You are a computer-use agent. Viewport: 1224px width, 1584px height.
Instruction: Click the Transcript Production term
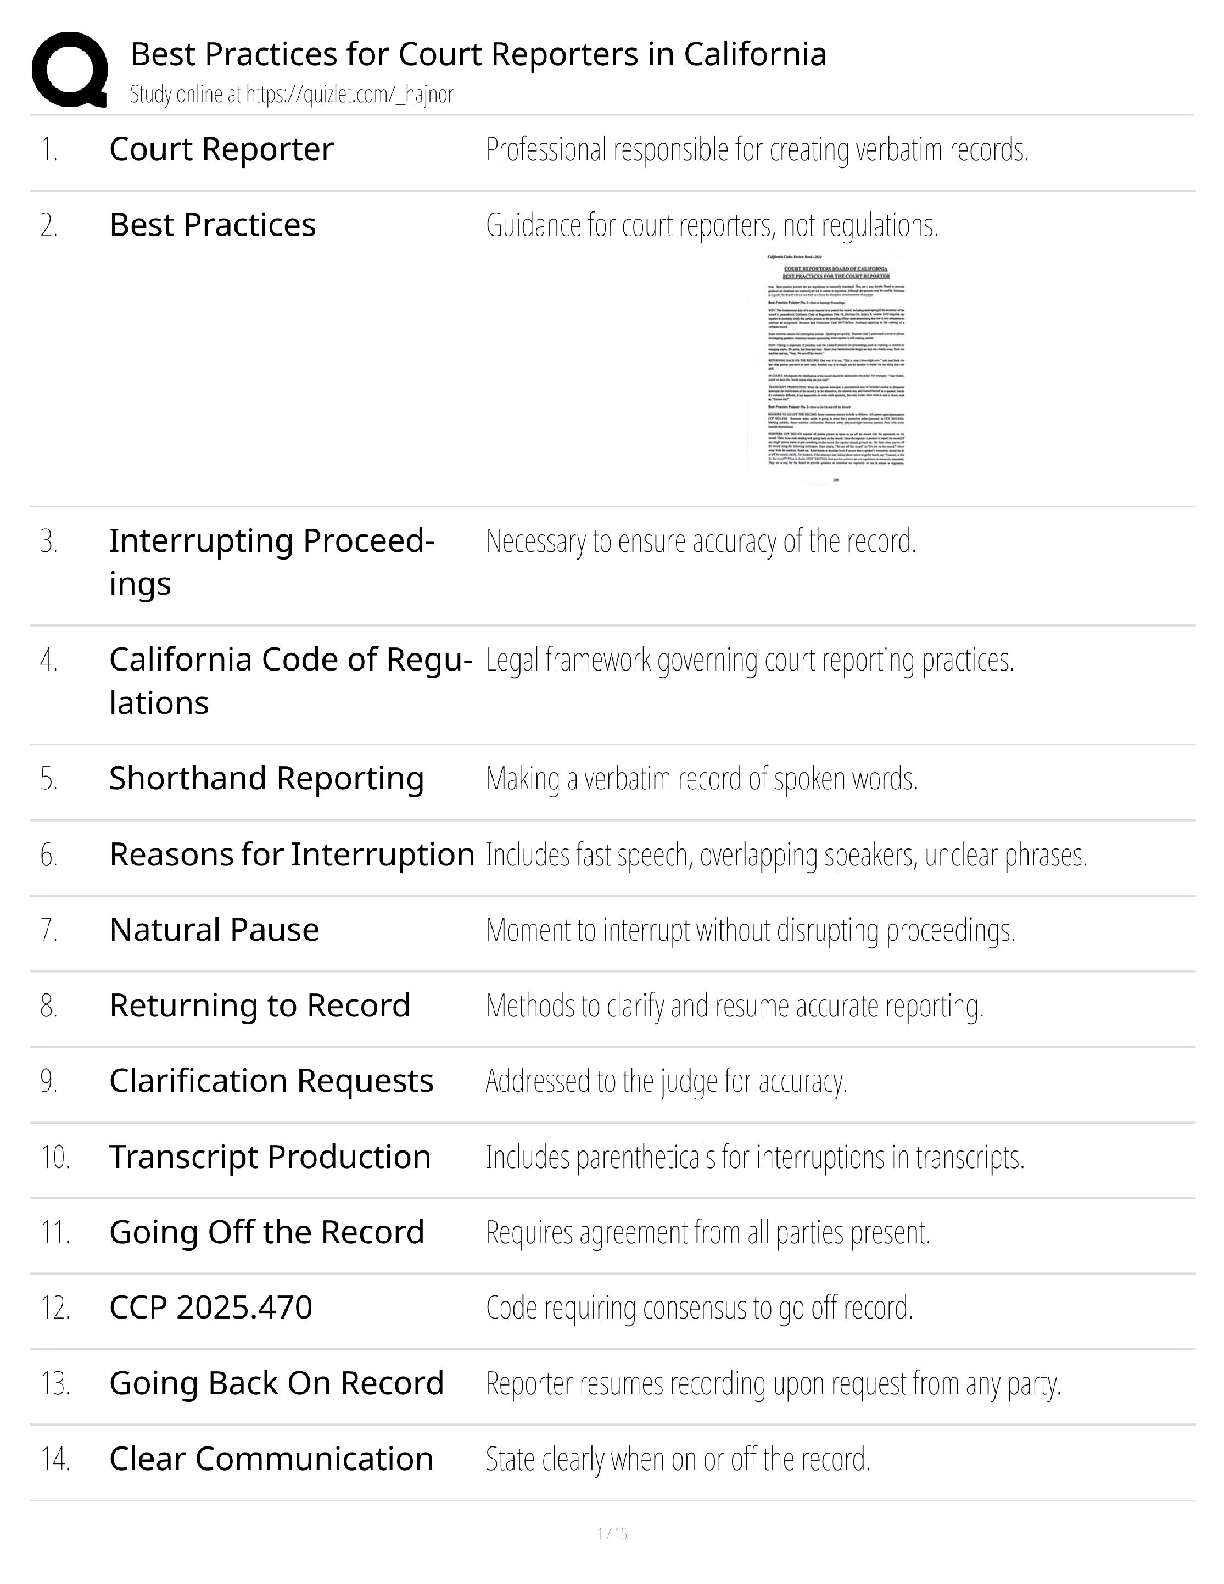(269, 1158)
